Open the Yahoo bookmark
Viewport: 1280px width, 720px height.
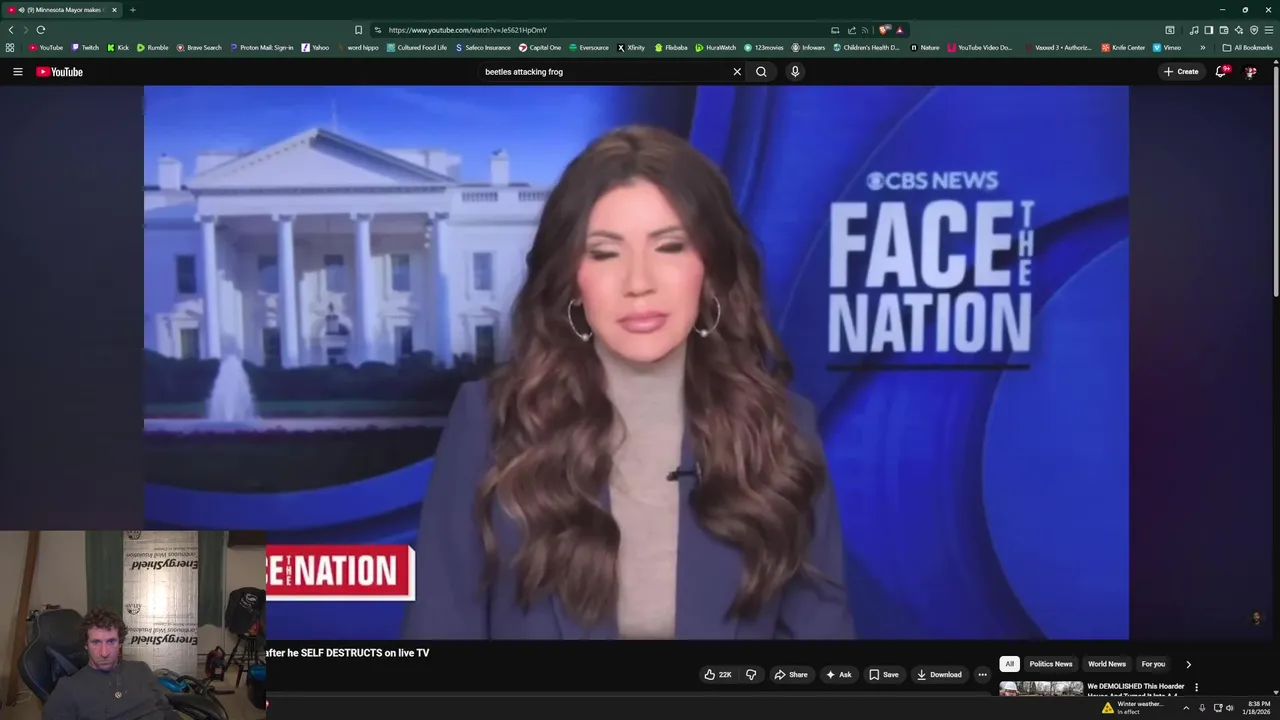pyautogui.click(x=315, y=47)
